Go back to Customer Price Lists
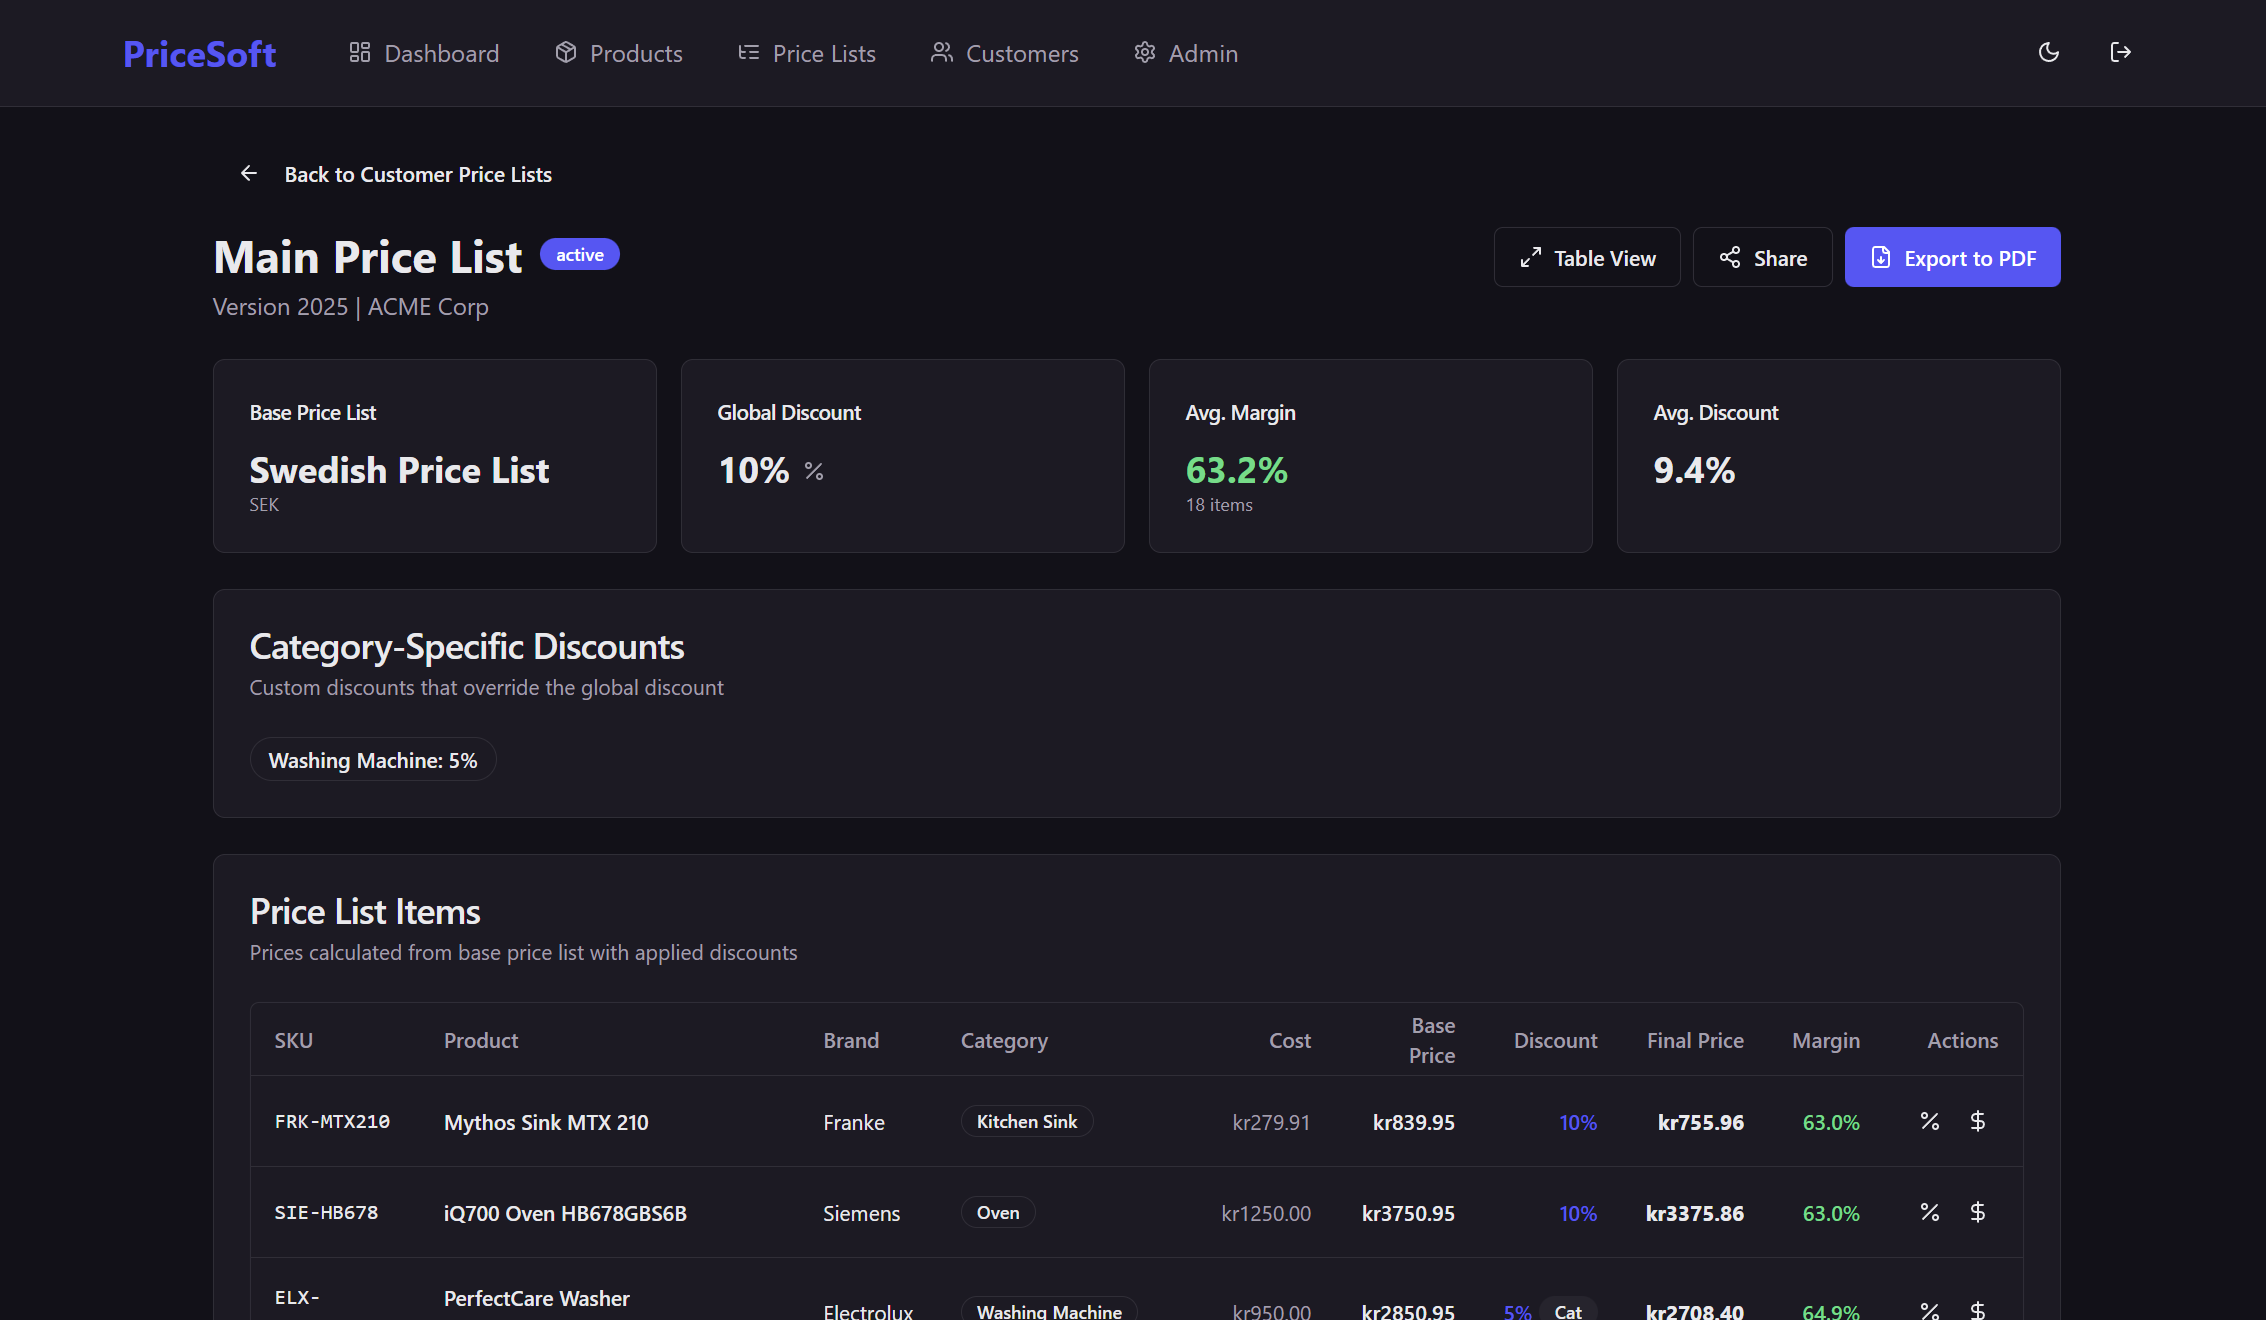Screen dimensions: 2266x1320 point(418,175)
